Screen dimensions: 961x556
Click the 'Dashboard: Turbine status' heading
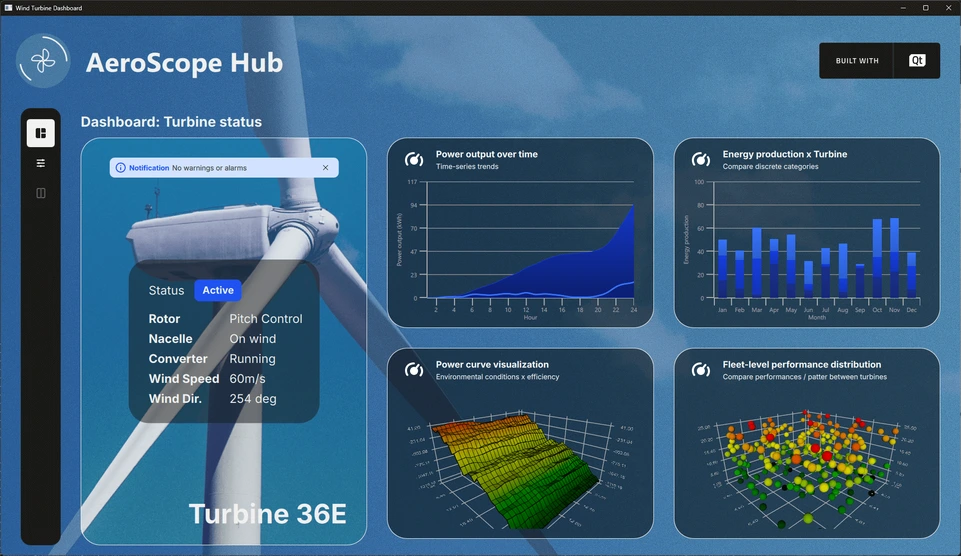tap(171, 122)
